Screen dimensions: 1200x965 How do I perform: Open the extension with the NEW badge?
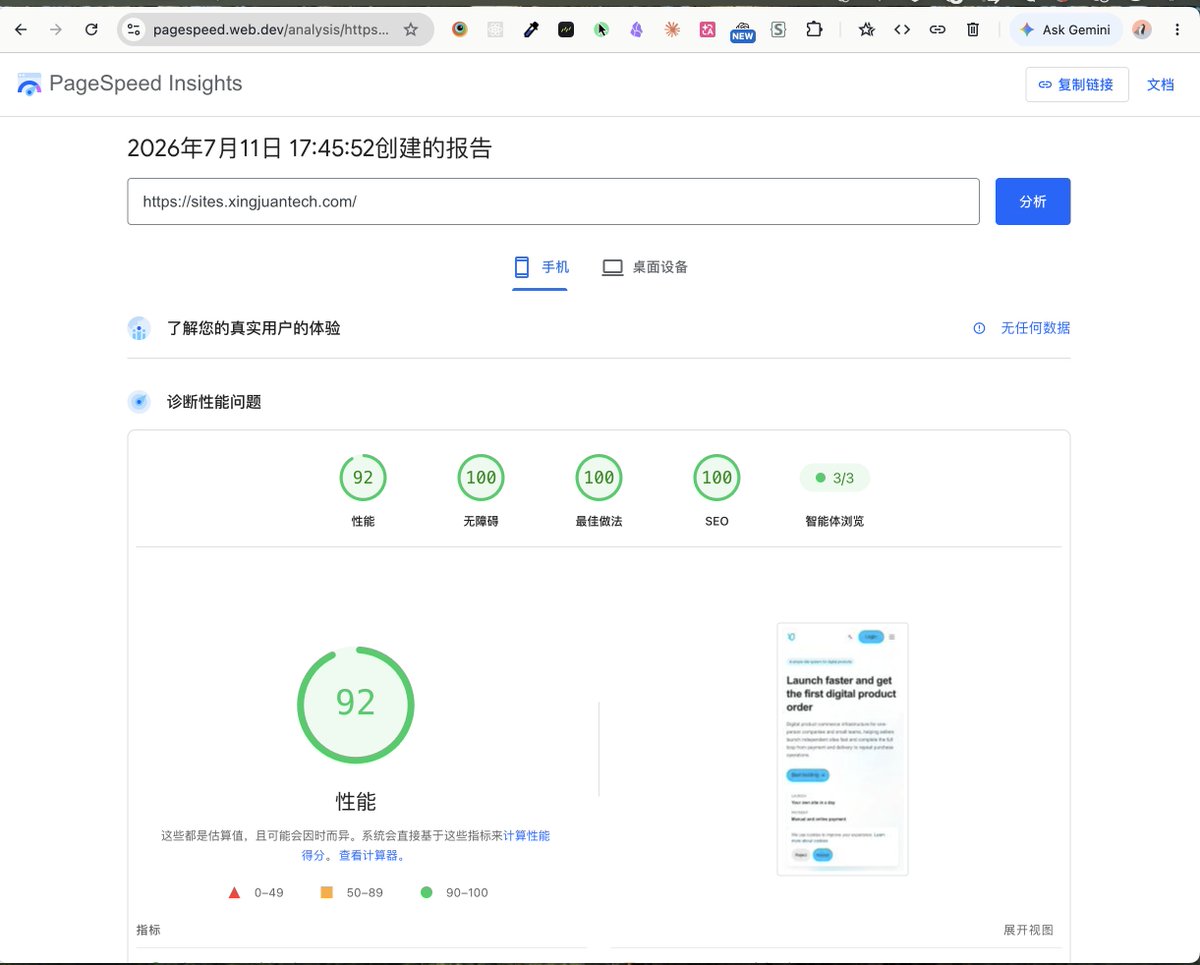tap(742, 31)
